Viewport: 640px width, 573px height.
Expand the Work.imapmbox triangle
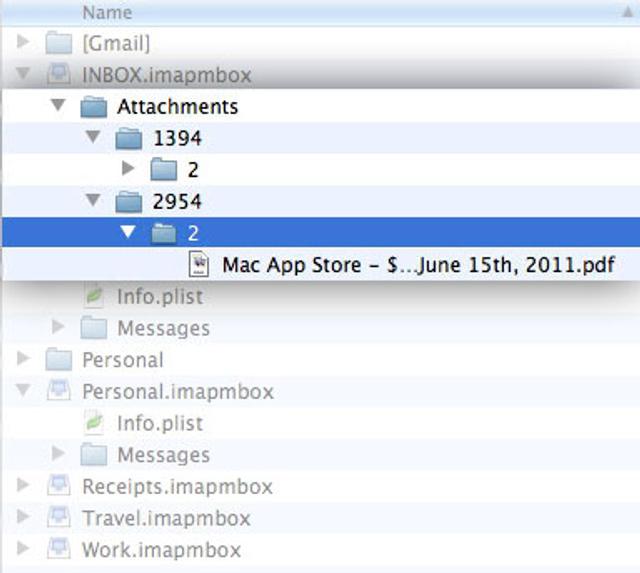pyautogui.click(x=23, y=548)
